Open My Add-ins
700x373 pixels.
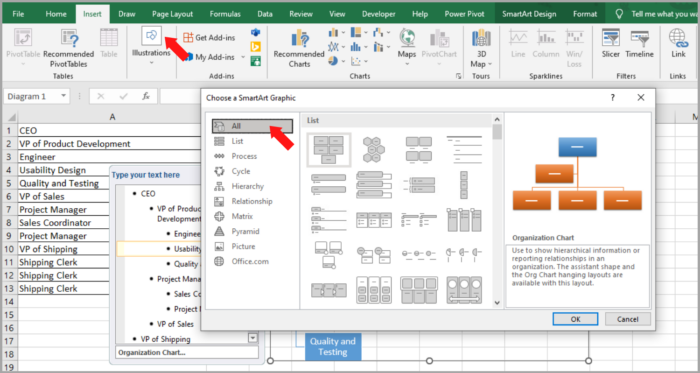pos(209,57)
